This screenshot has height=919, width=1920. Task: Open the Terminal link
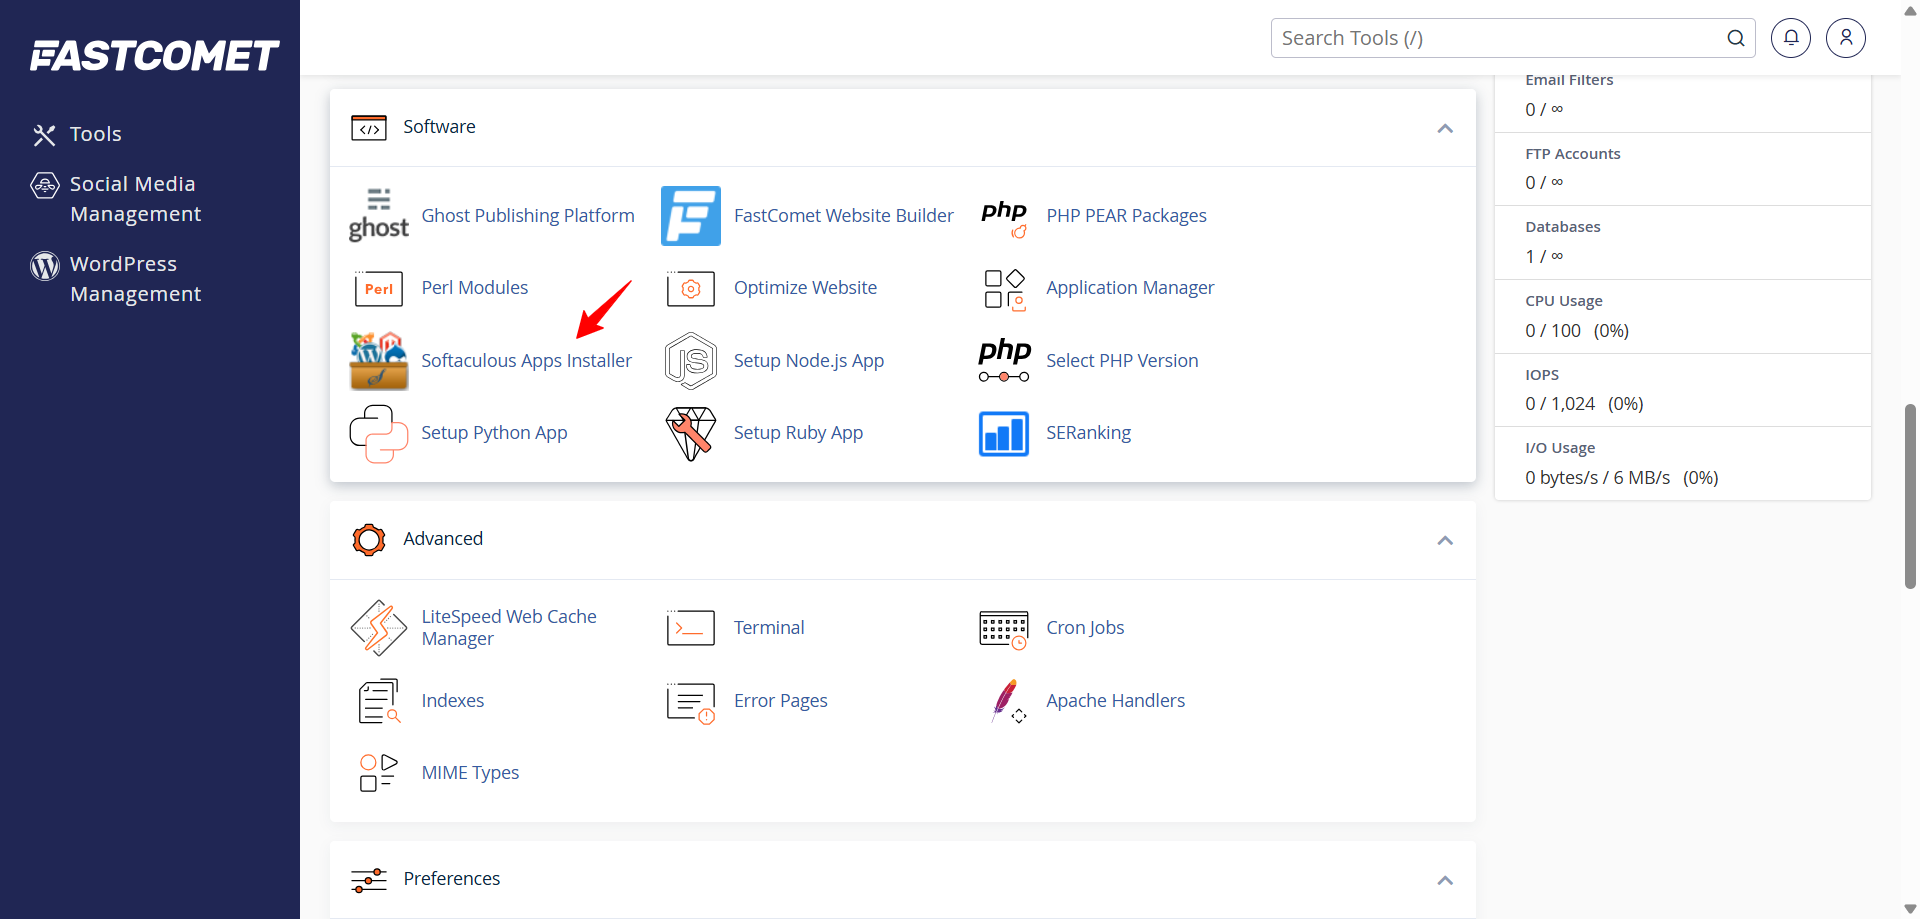[769, 628]
